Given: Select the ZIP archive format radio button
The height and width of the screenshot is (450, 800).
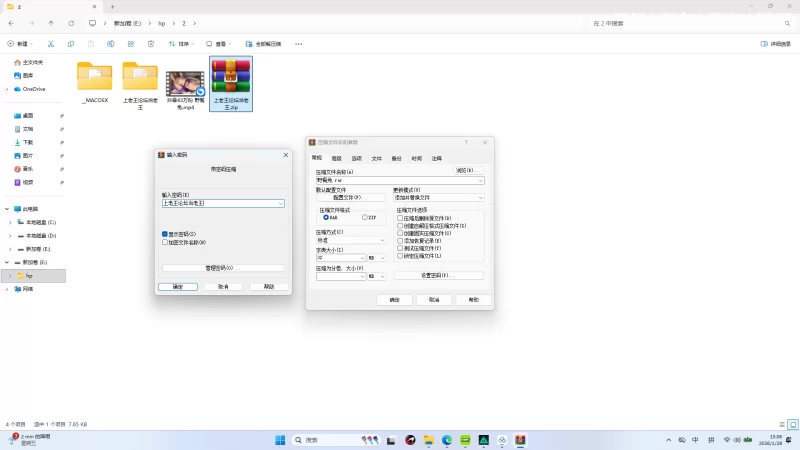Looking at the screenshot, I should click(365, 217).
